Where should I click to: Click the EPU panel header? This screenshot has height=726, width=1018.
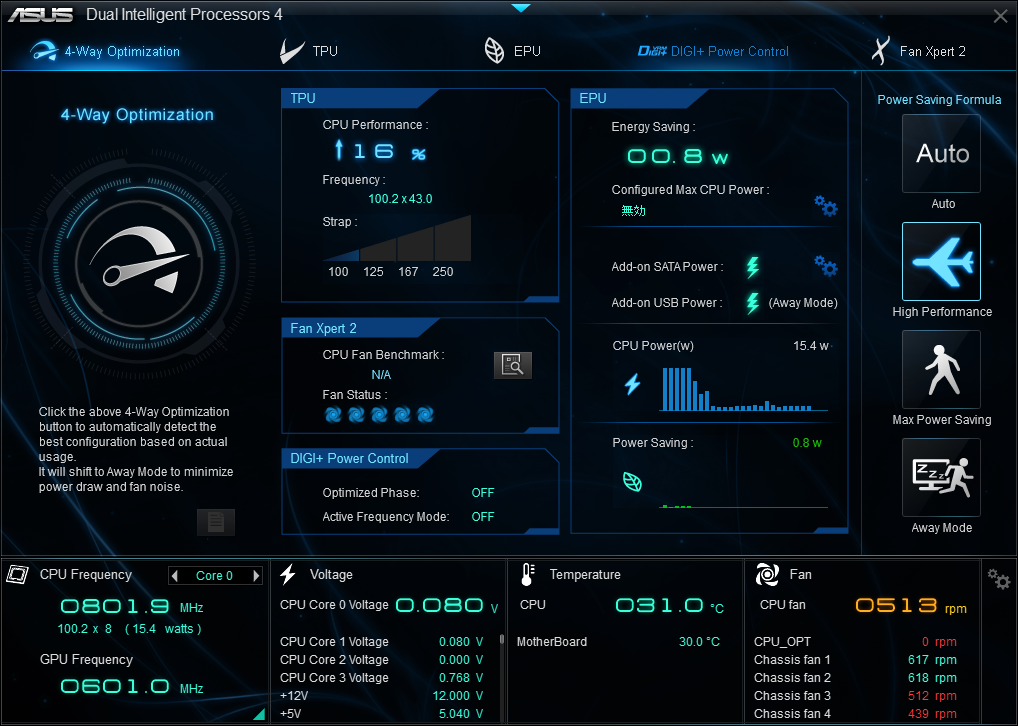[639, 98]
